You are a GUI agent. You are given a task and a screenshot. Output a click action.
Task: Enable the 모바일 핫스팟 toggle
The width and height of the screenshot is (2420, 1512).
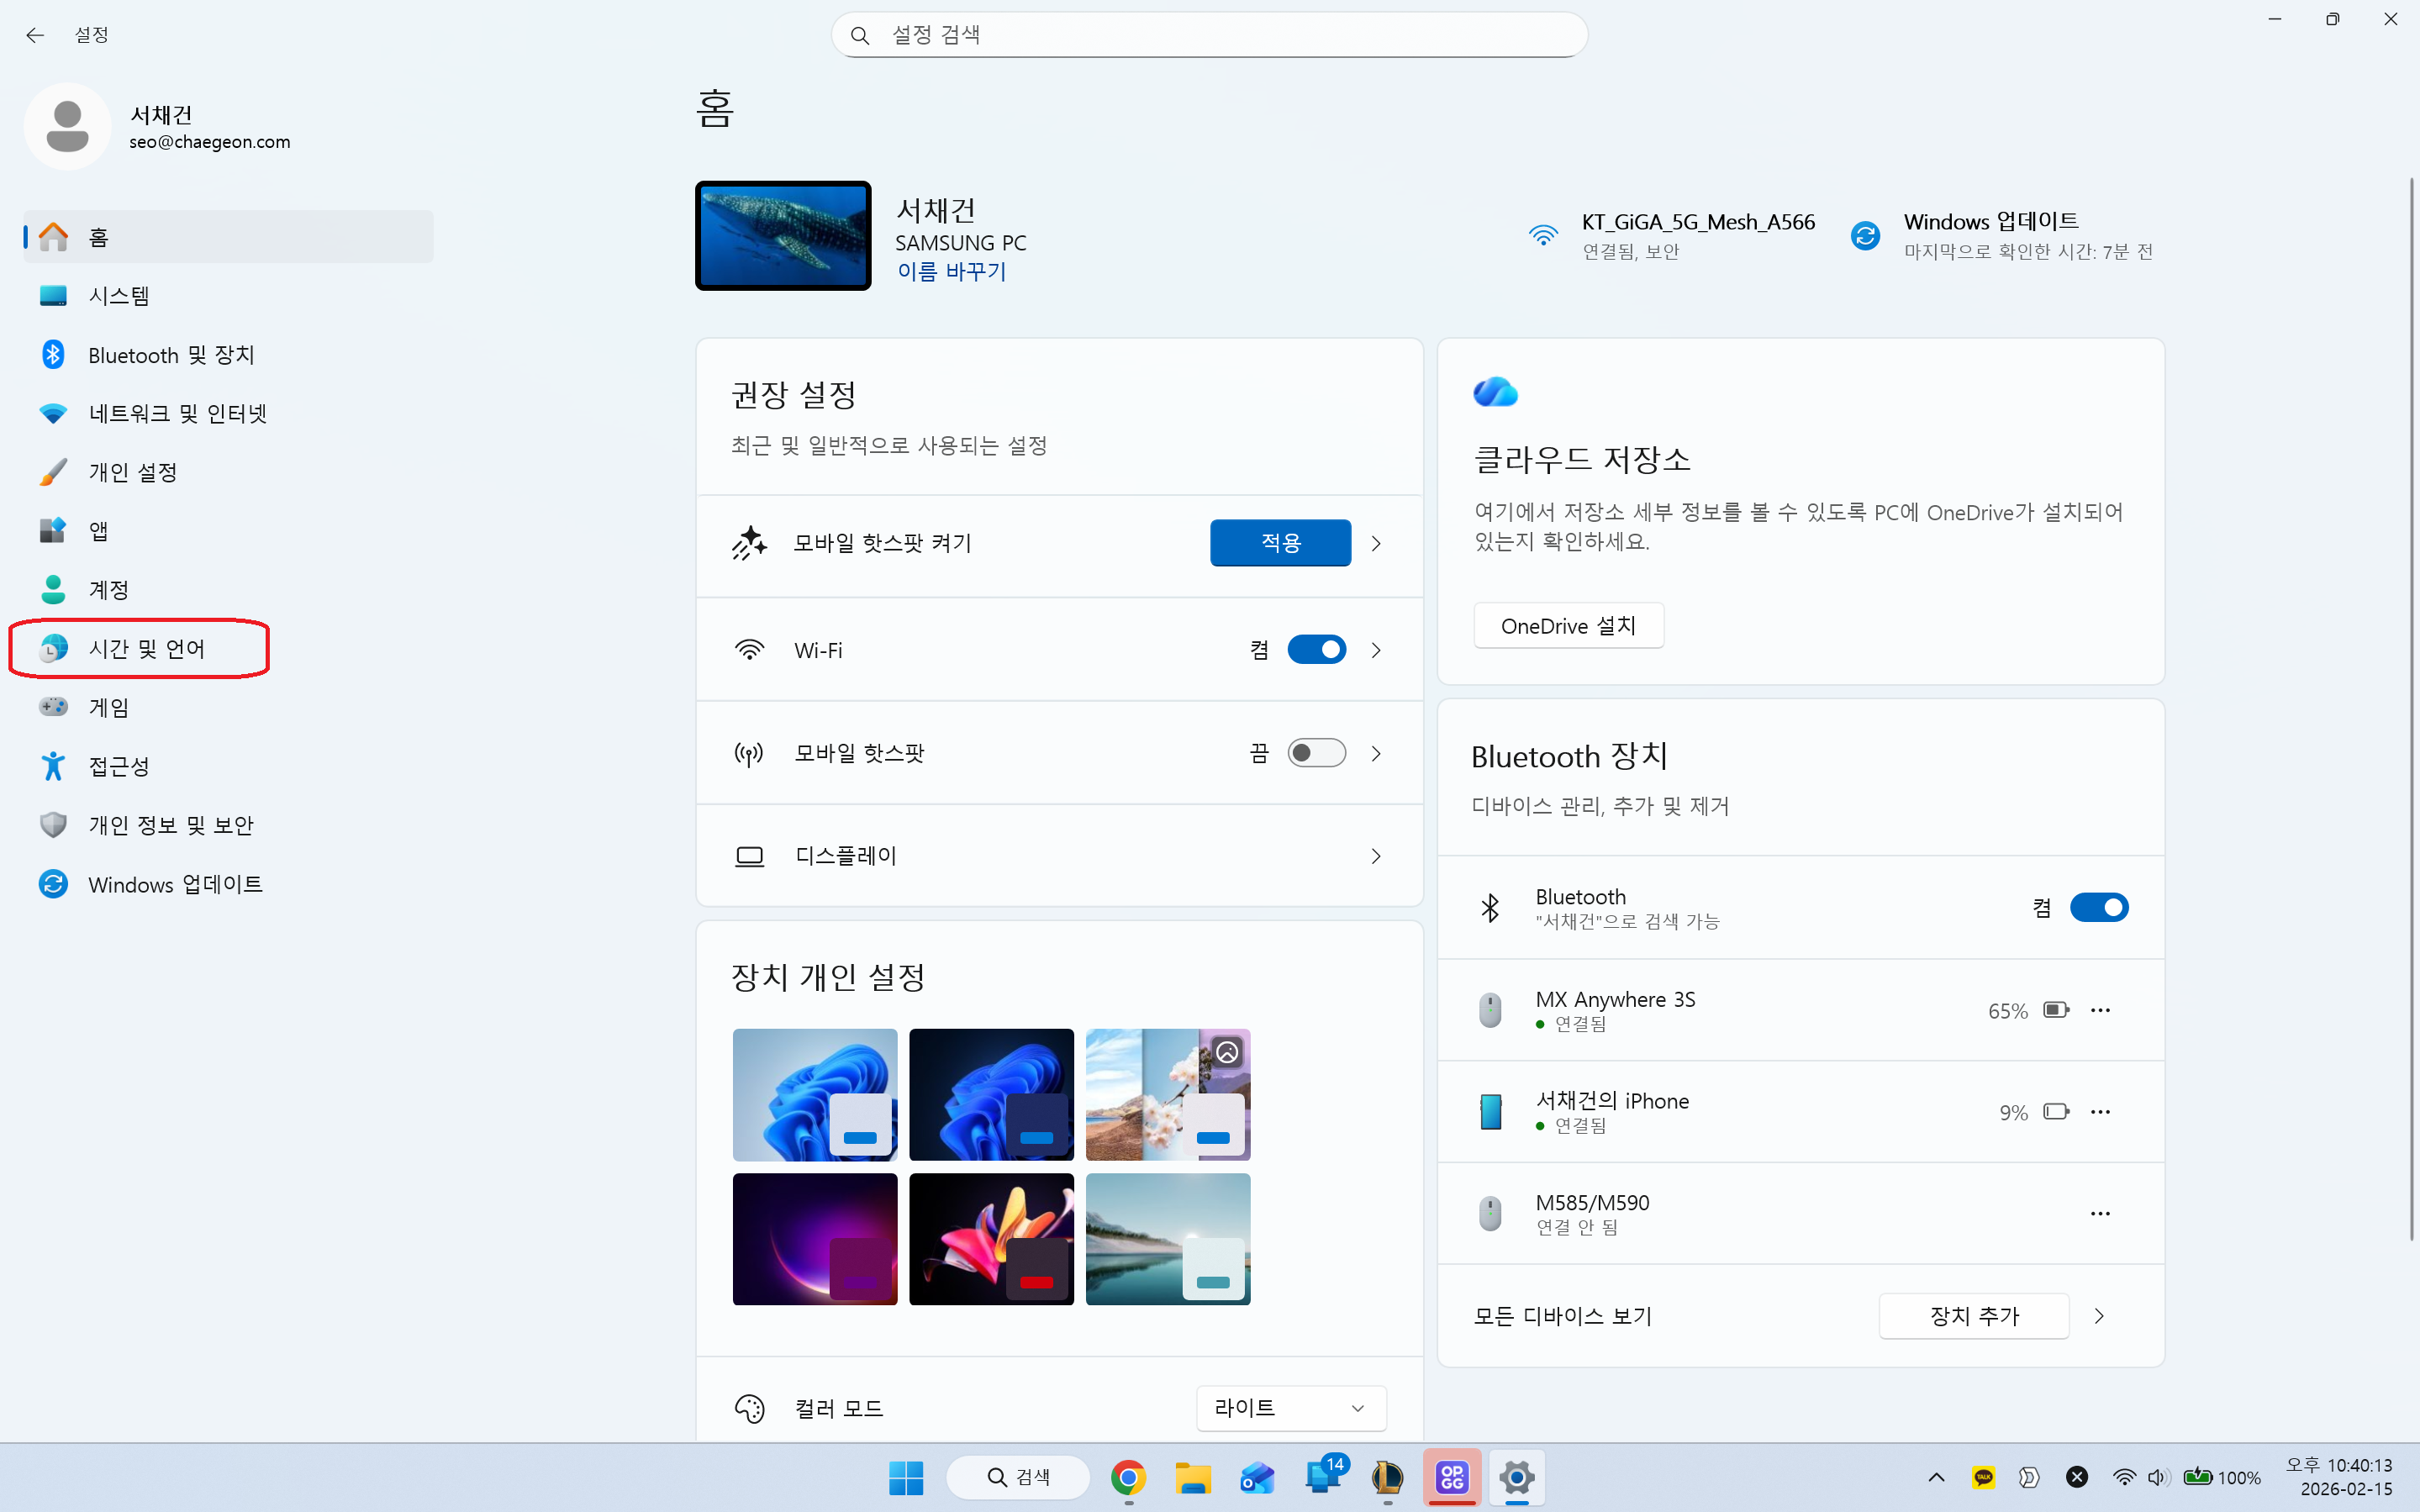point(1318,753)
